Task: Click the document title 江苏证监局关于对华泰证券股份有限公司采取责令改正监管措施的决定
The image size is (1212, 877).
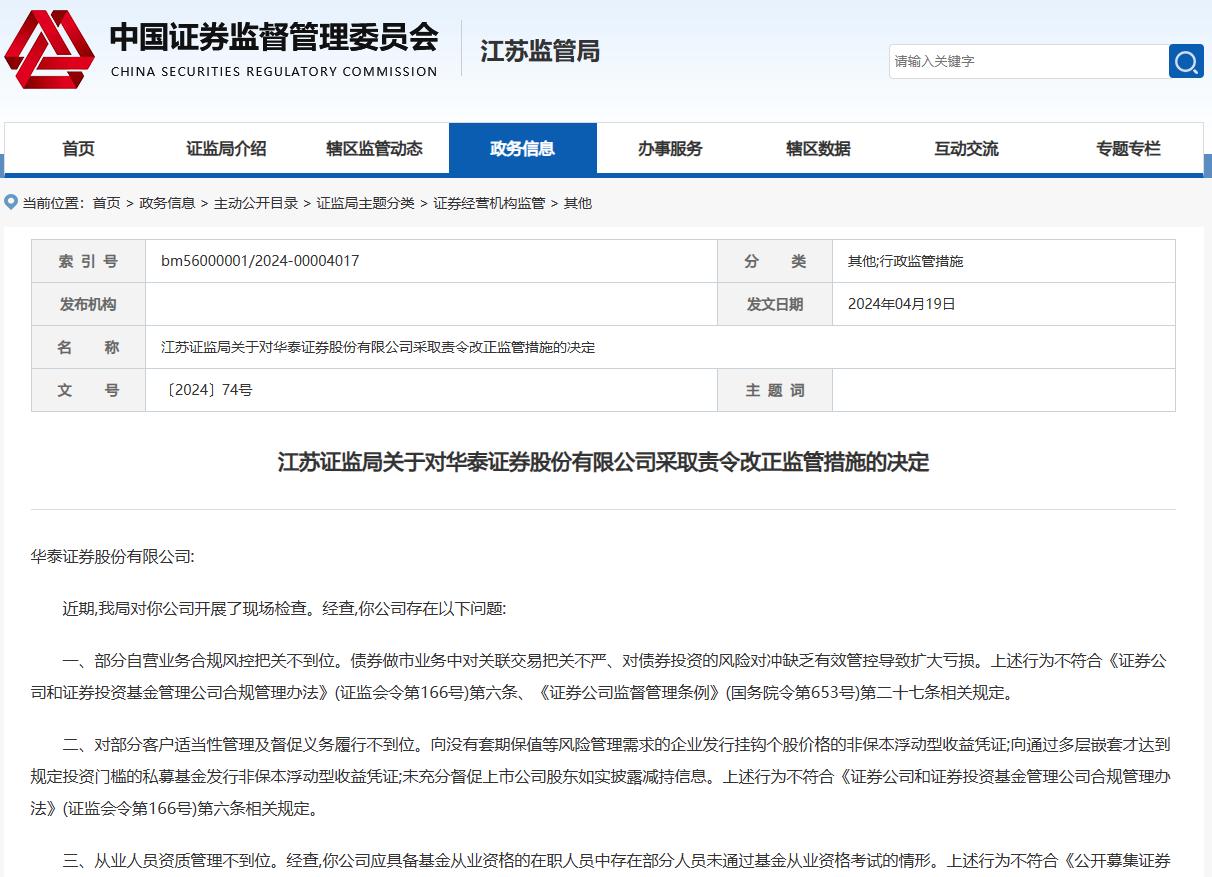Action: pos(605,463)
